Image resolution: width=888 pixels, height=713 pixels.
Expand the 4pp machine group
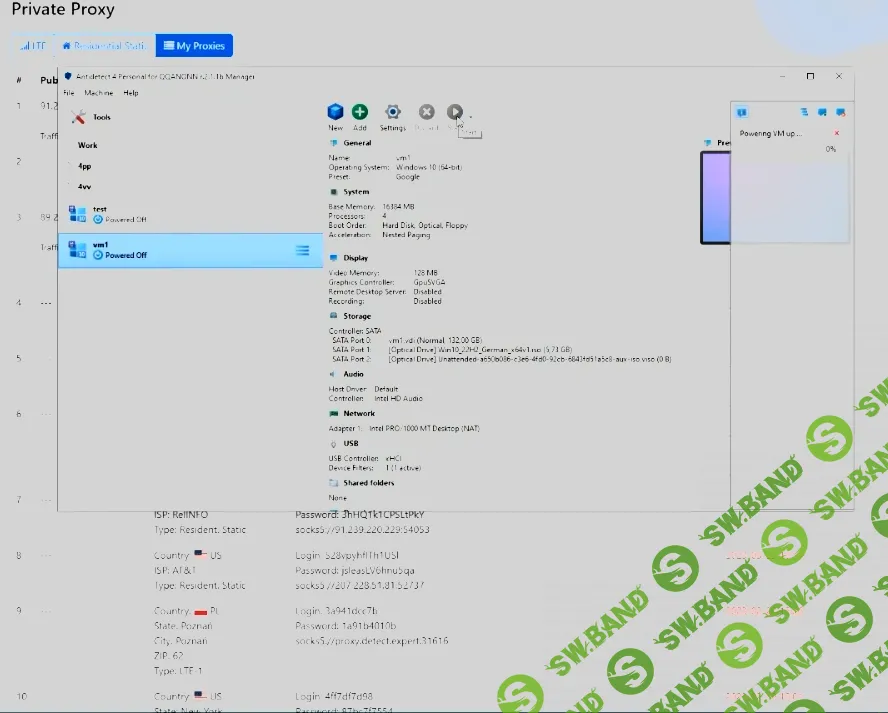[85, 166]
